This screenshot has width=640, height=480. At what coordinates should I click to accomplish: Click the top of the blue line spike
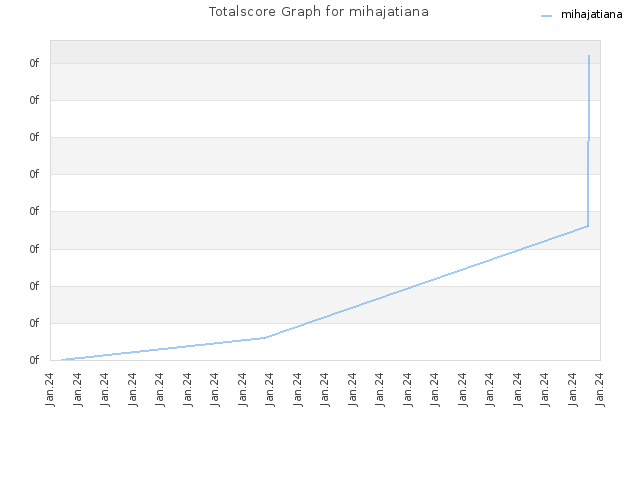click(x=589, y=56)
